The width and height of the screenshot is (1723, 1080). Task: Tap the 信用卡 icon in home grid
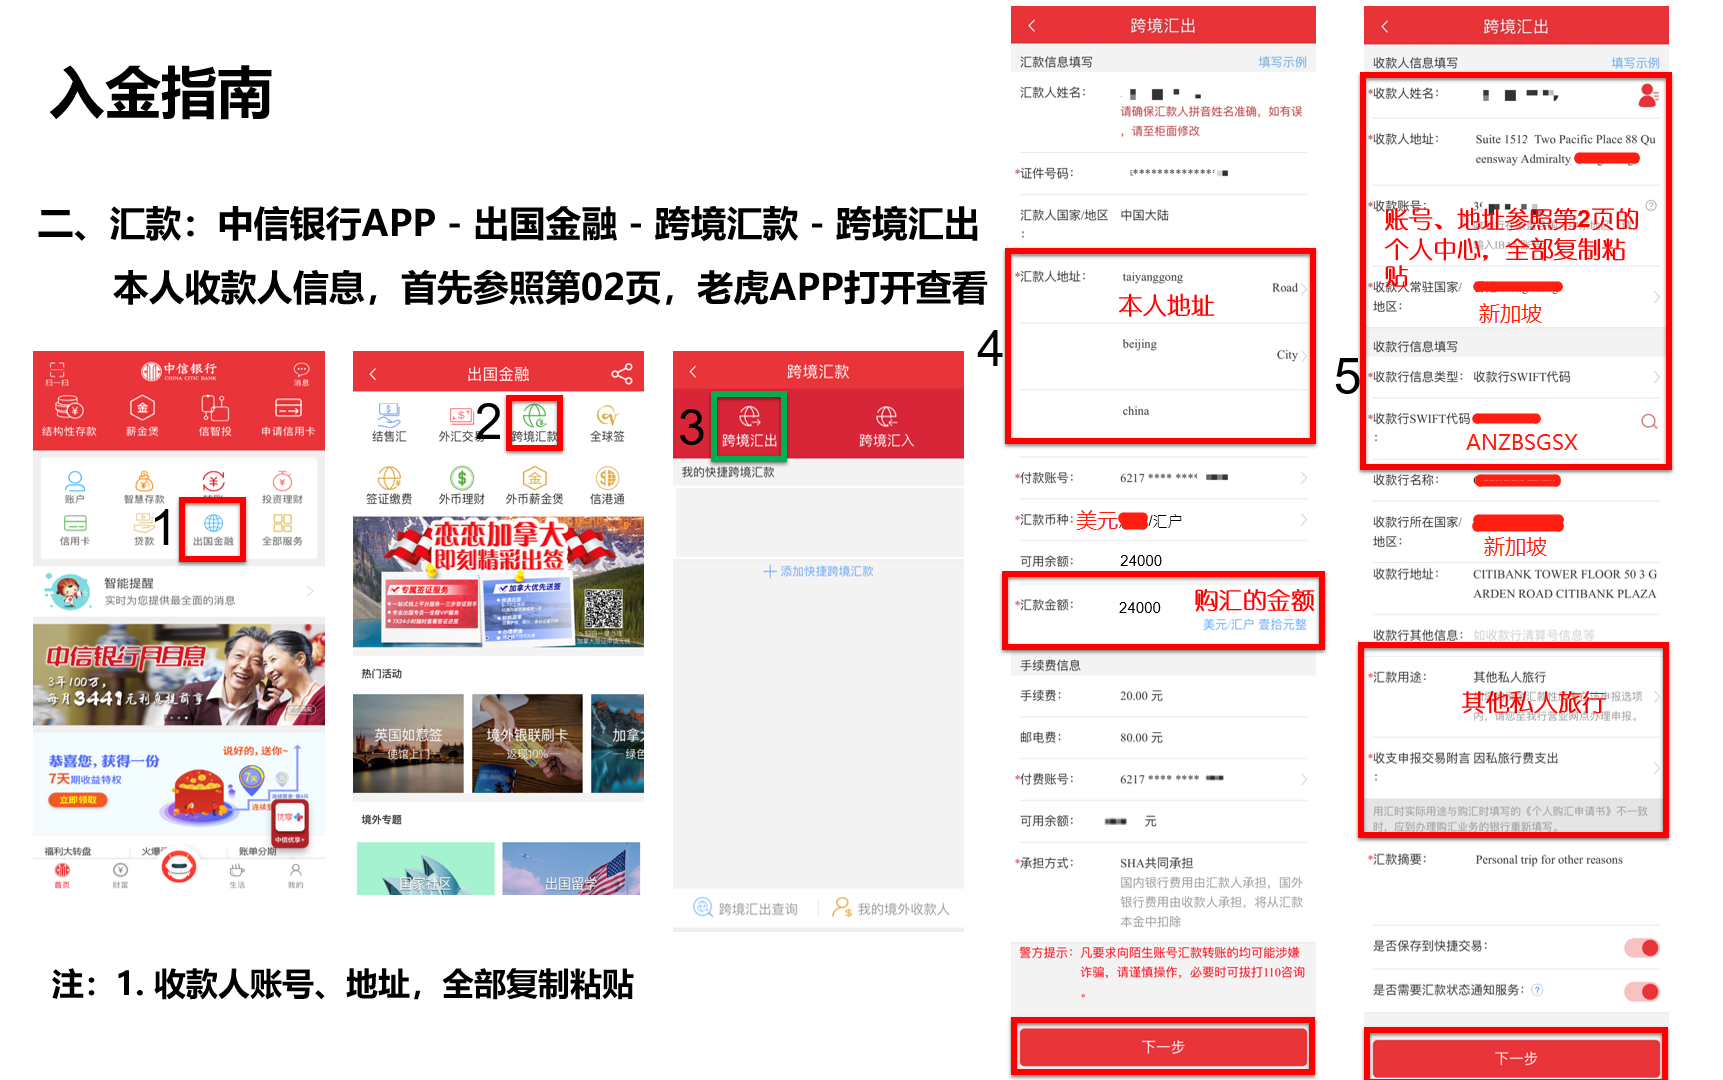coord(75,530)
